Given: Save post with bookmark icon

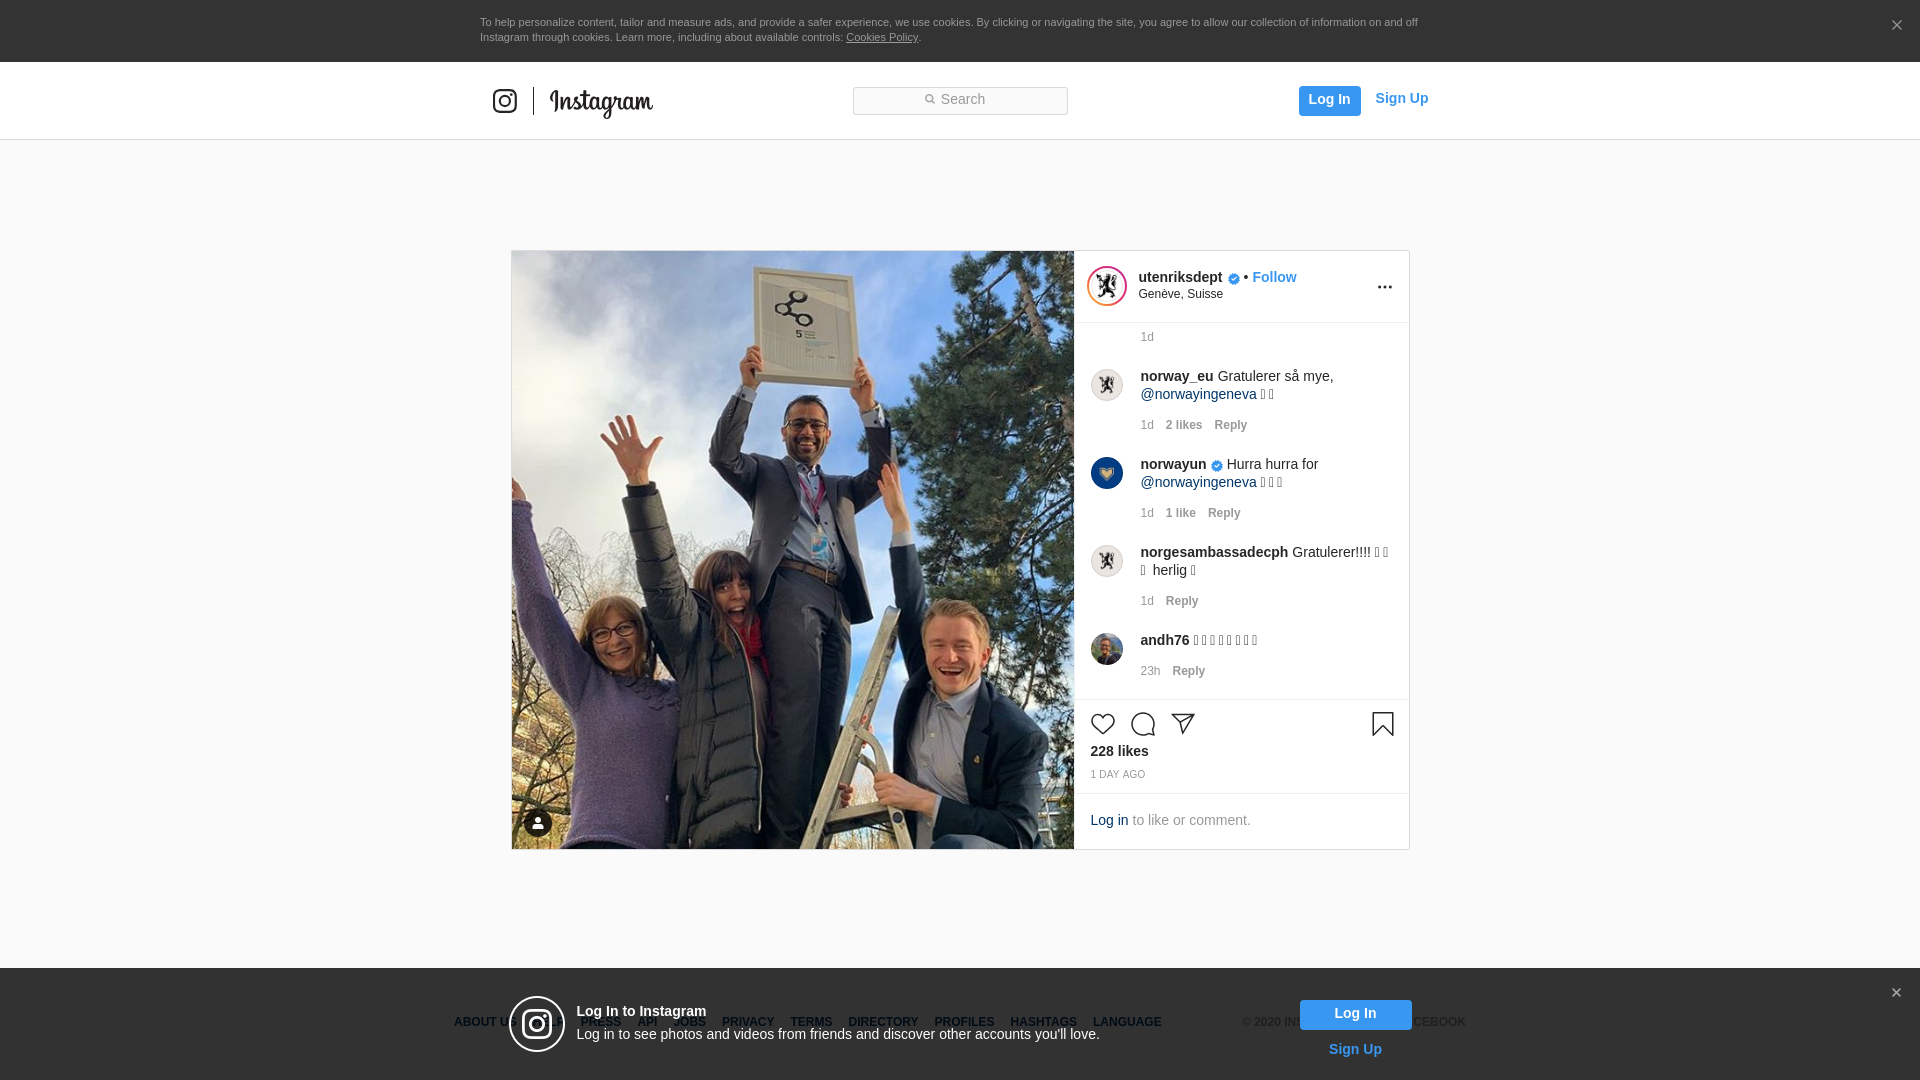Looking at the screenshot, I should tap(1382, 724).
